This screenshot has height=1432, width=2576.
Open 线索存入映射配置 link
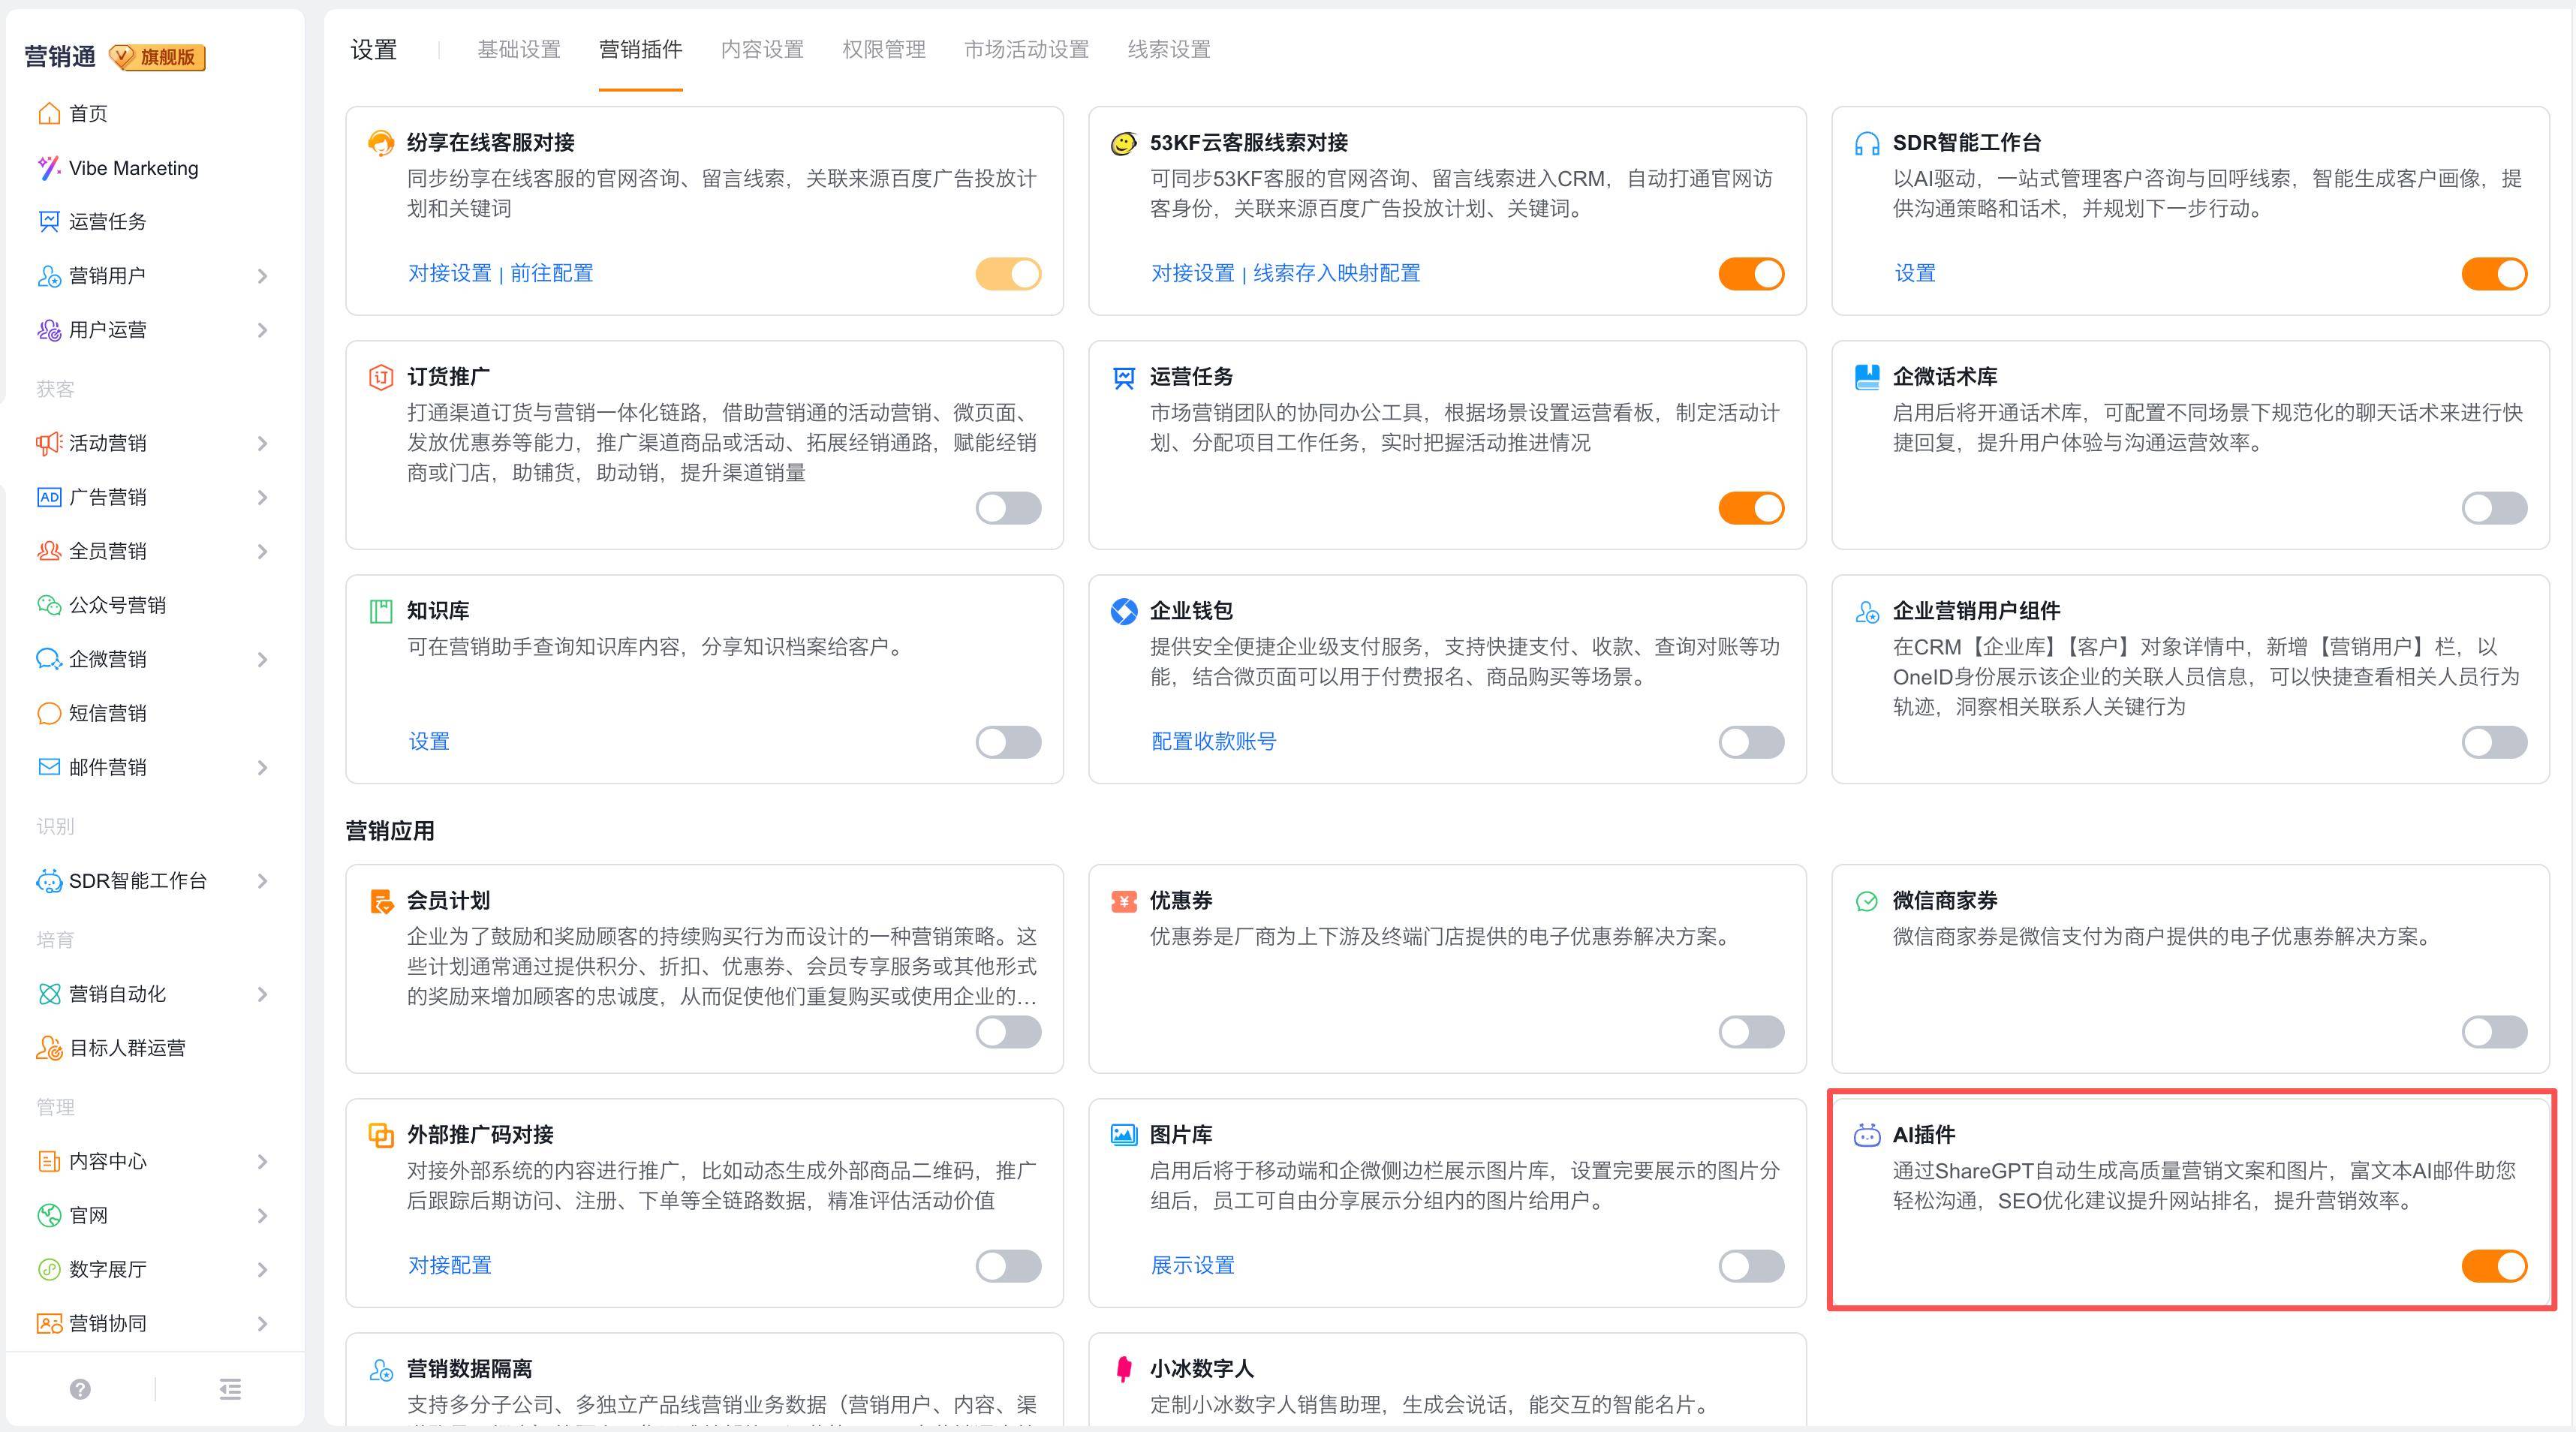click(1336, 273)
